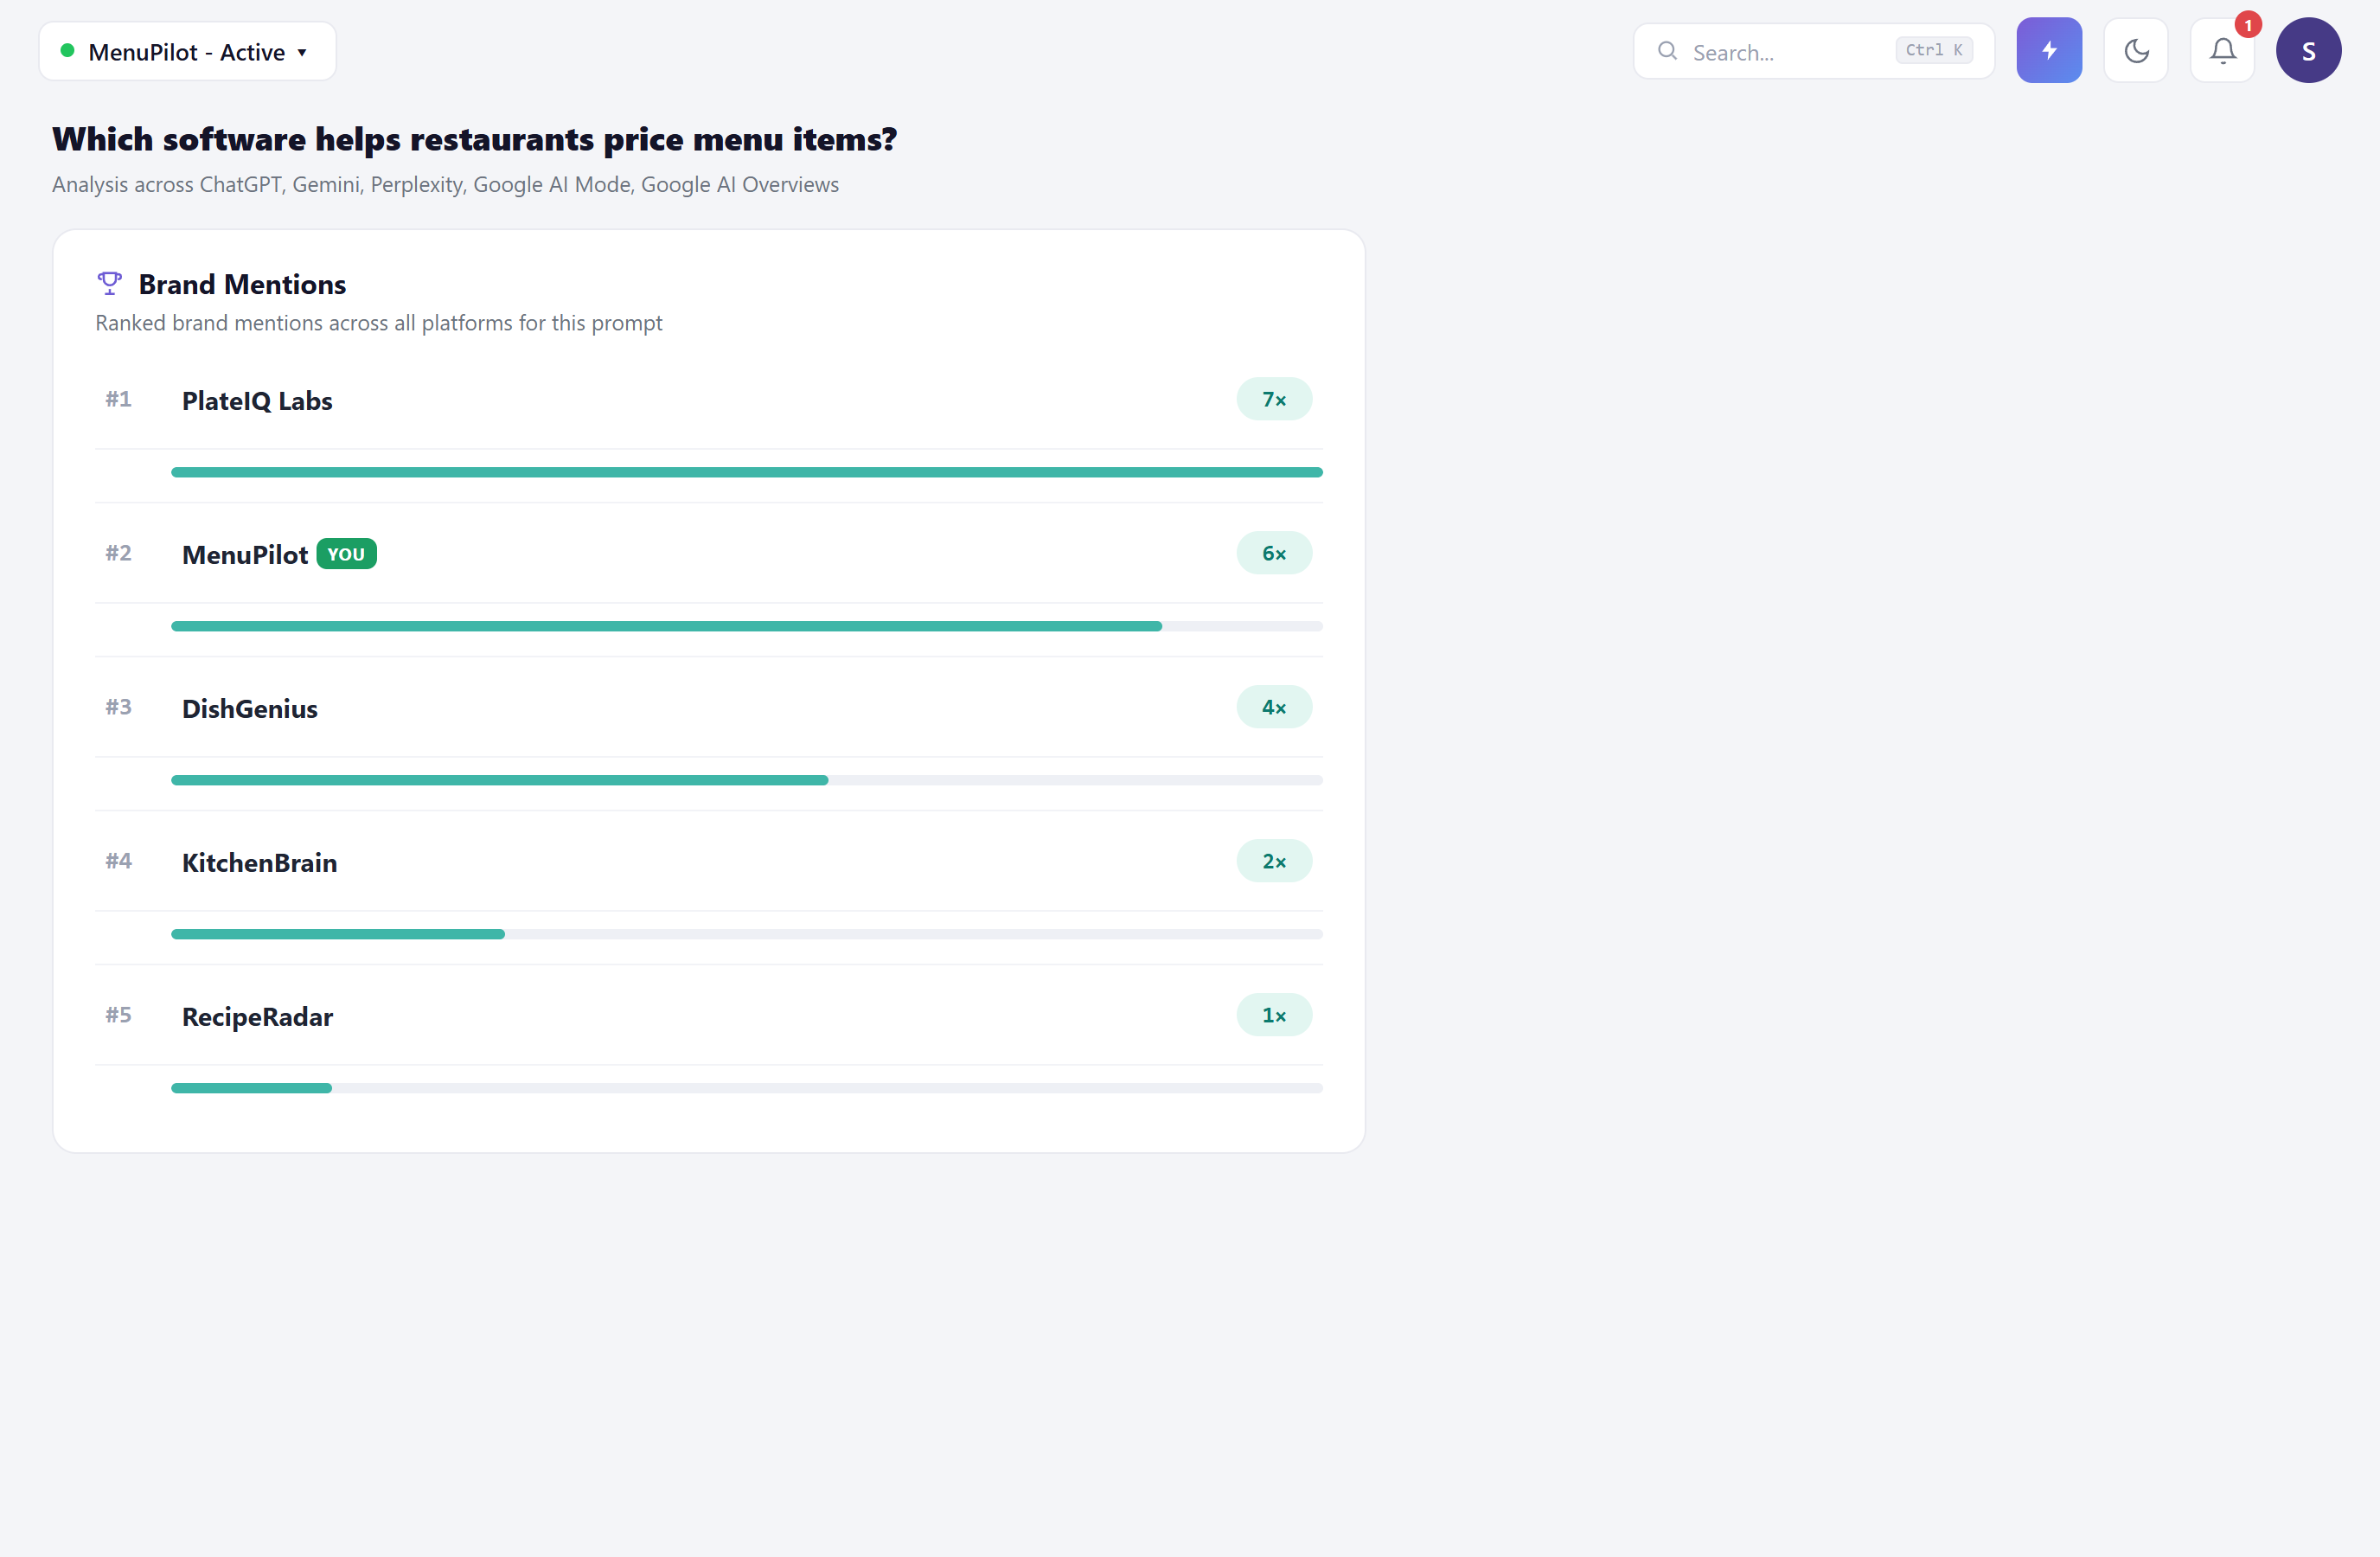This screenshot has width=2380, height=1557.
Task: Click the KitchenBrain progress bar
Action: point(747,934)
